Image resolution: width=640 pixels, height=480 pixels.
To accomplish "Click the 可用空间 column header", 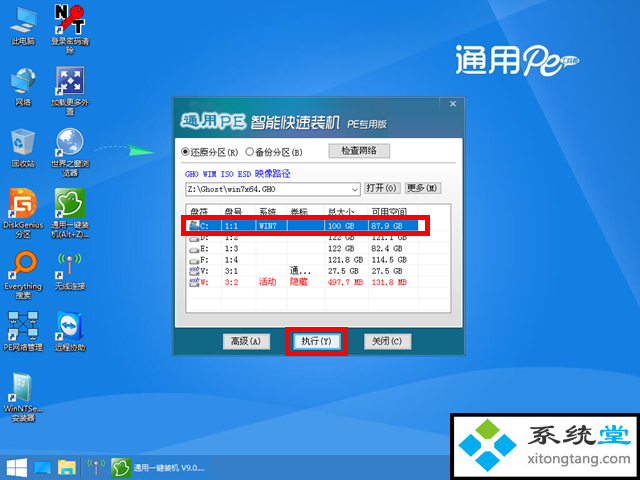I will tap(393, 212).
